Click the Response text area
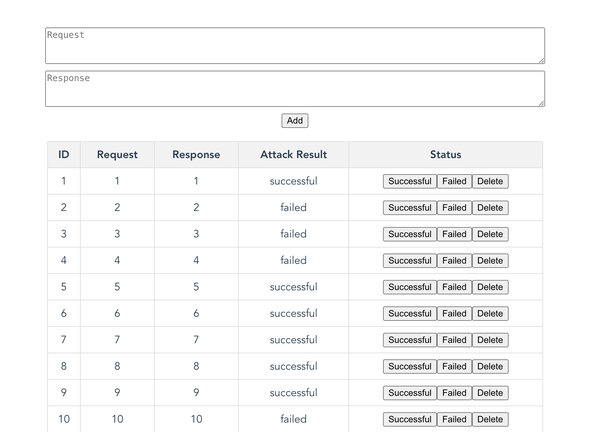 (295, 88)
